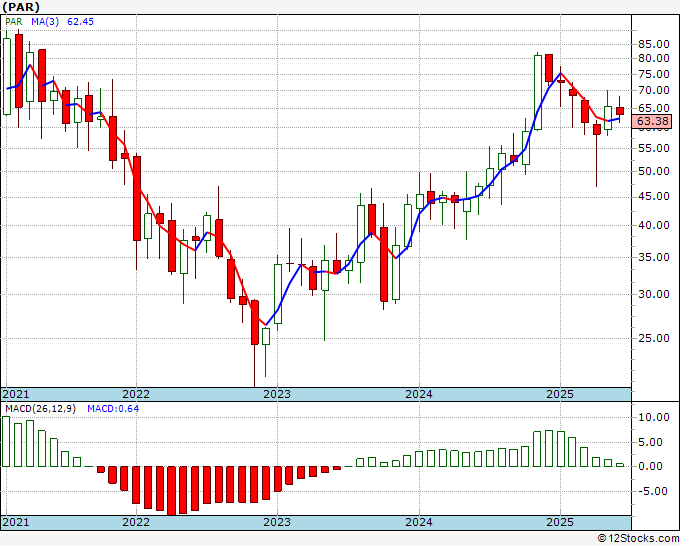
Task: Click the MACD:0.64 value label
Action: (x=113, y=409)
